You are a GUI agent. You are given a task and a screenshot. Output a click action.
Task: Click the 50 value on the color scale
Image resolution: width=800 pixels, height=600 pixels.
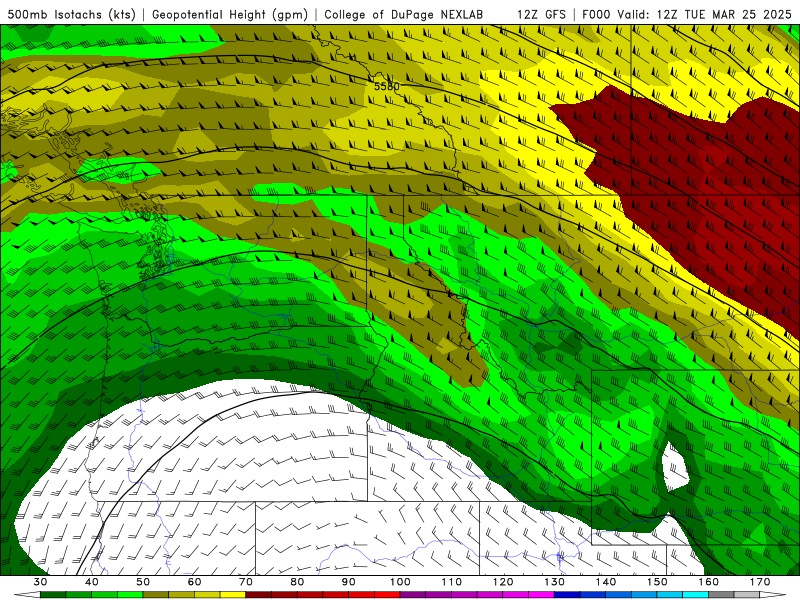(x=143, y=582)
